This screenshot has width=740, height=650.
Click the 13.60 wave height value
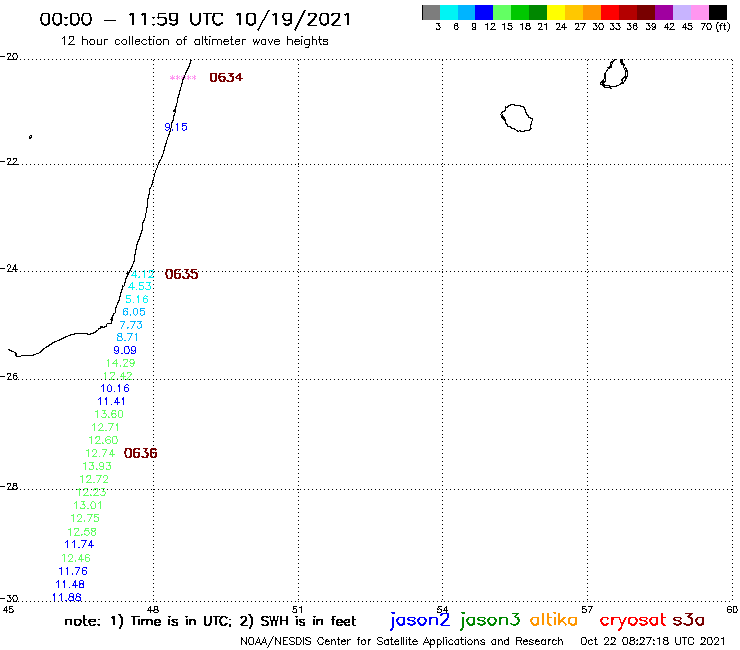tap(109, 414)
